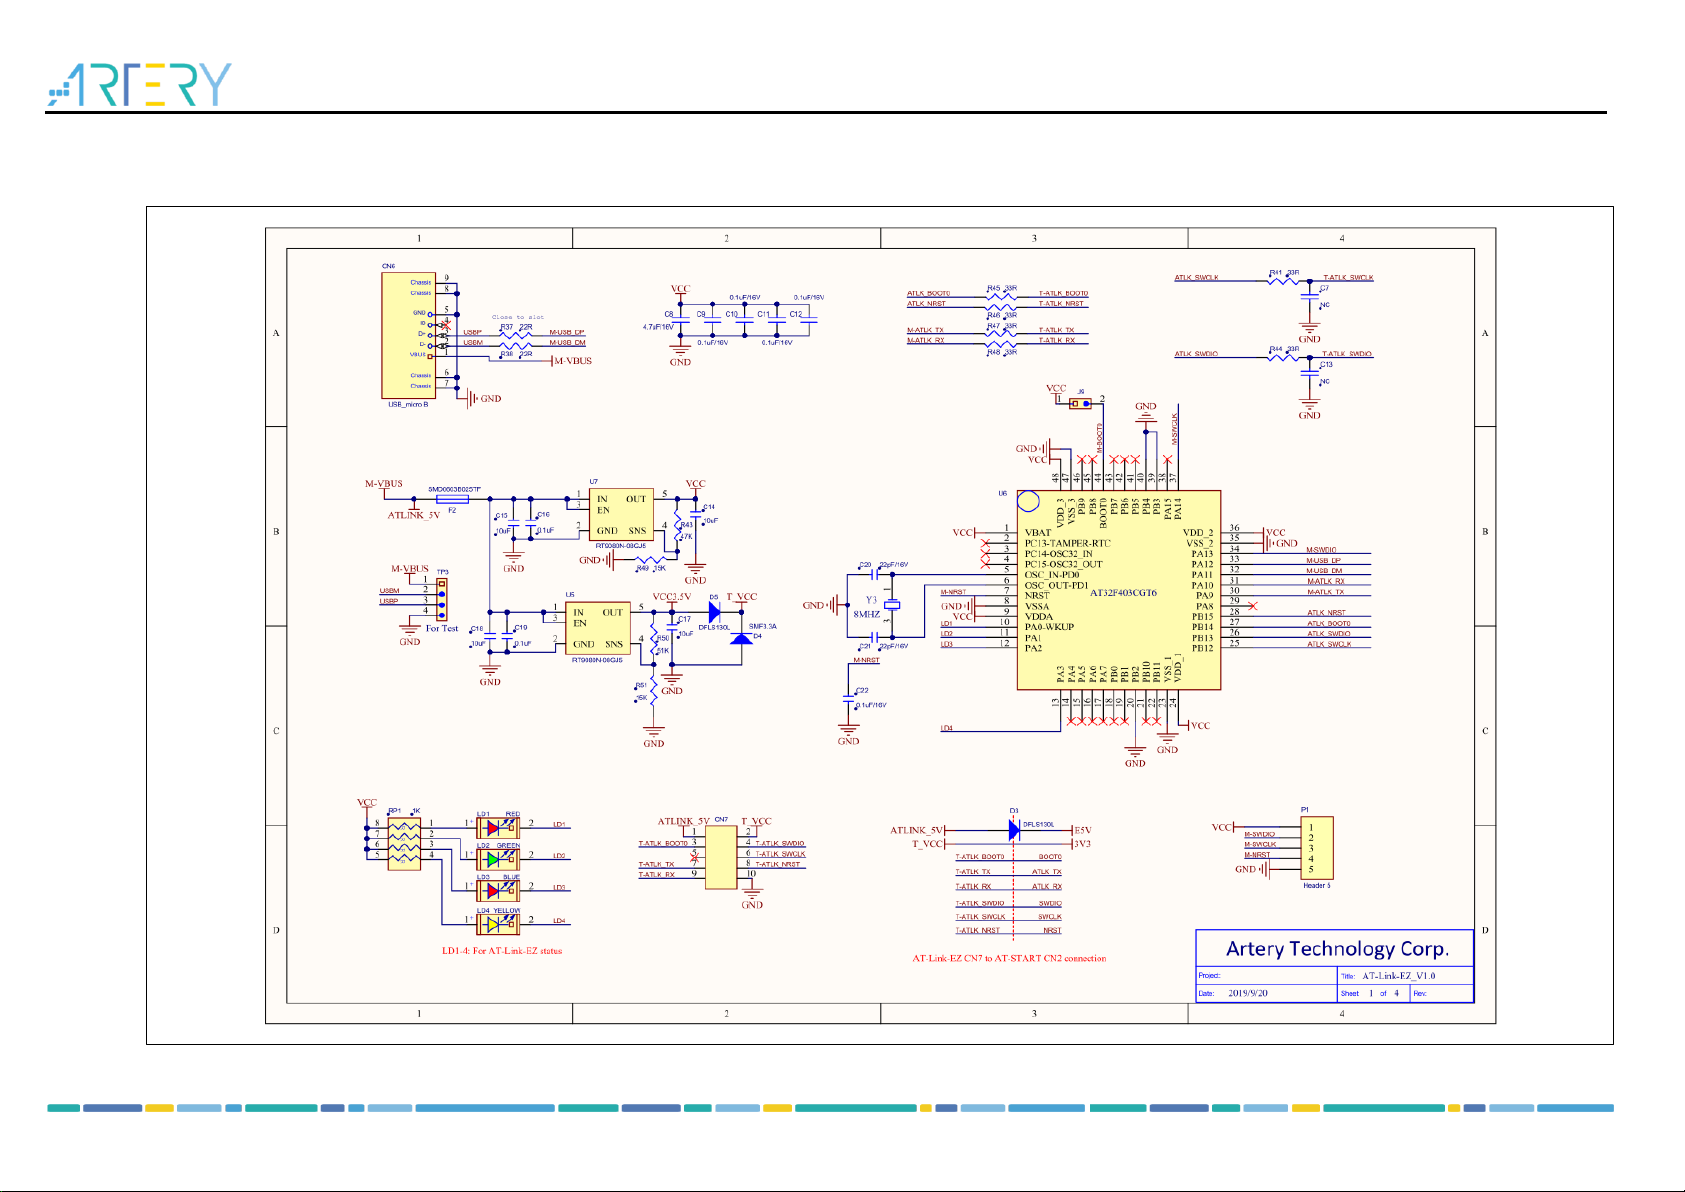Viewport: 1685px width, 1192px height.
Task: Click the 'Artery Technology Corp.' title text
Action: pos(1336,948)
